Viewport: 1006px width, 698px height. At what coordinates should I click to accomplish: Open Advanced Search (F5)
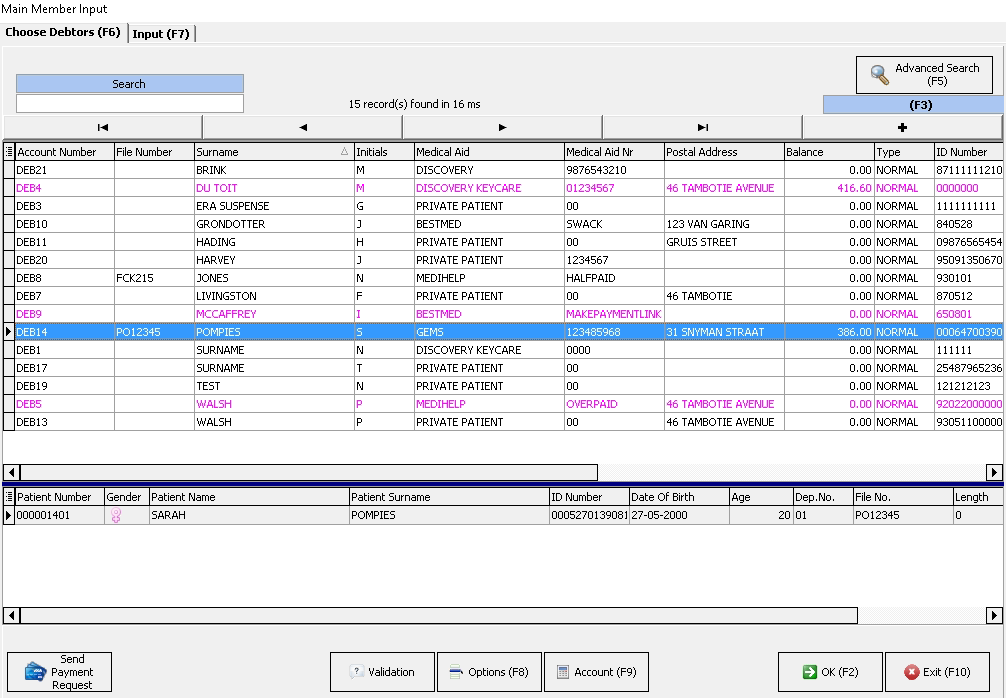[x=924, y=75]
